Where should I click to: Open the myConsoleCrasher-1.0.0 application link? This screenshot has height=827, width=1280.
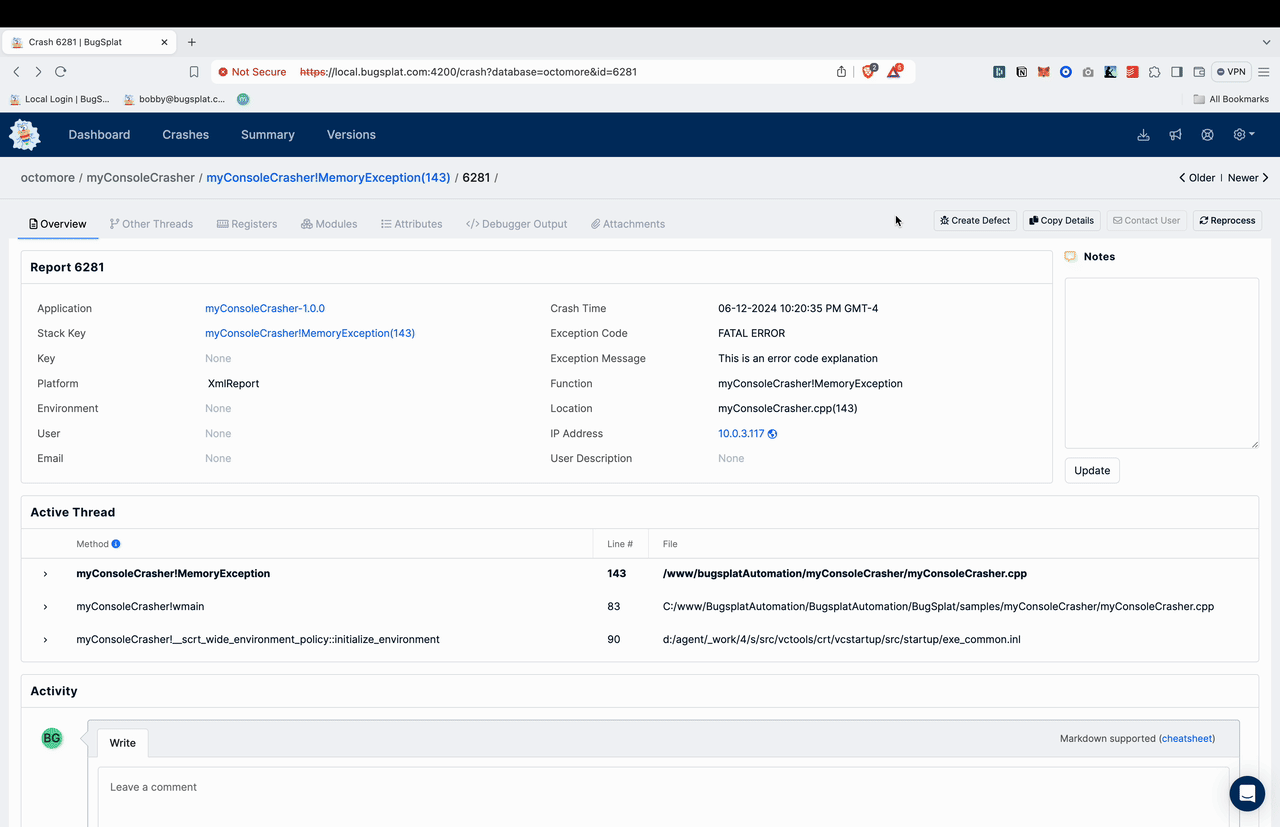pyautogui.click(x=265, y=309)
